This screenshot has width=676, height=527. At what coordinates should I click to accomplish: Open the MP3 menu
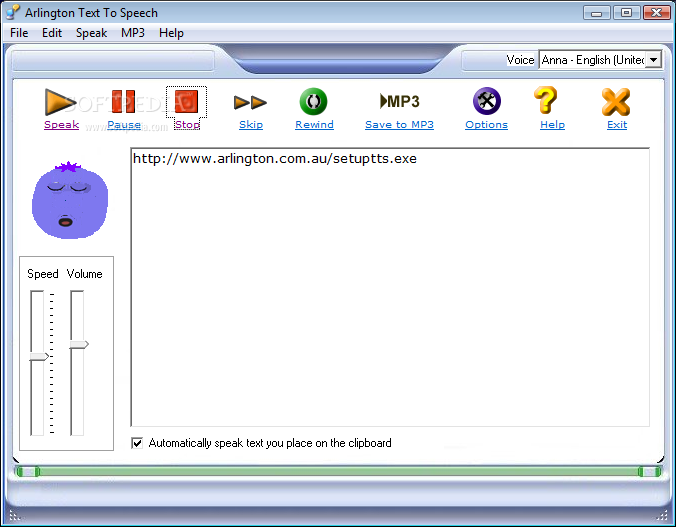coord(133,33)
